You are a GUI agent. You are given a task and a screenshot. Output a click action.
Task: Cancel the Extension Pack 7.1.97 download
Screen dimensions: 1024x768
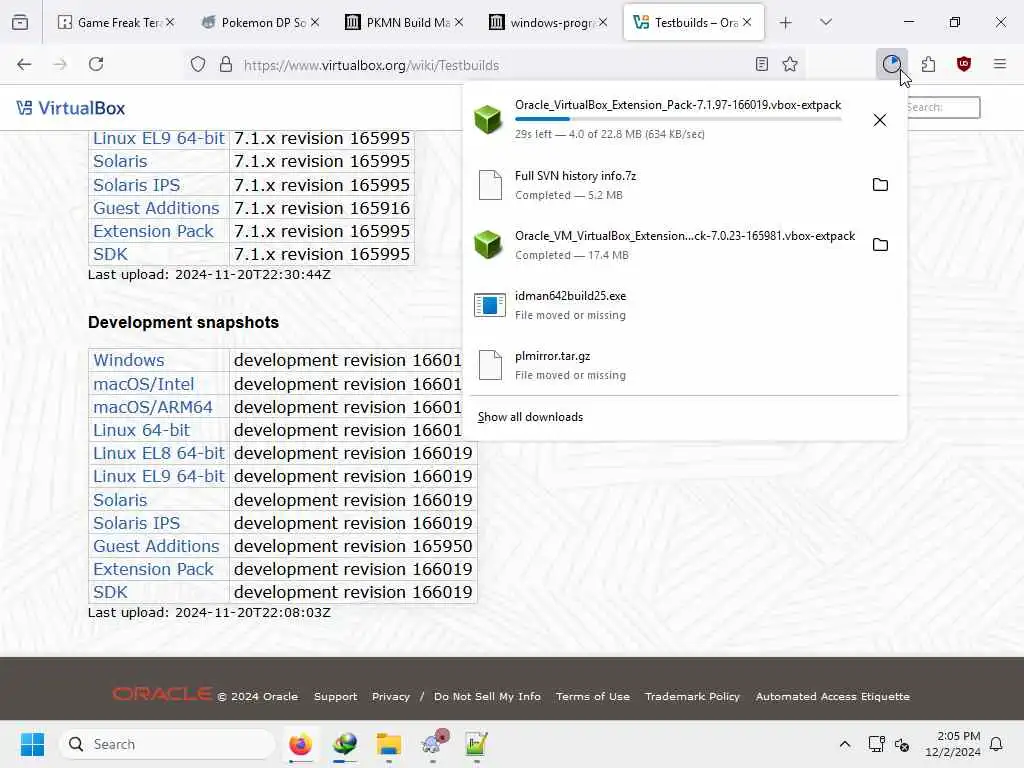880,120
